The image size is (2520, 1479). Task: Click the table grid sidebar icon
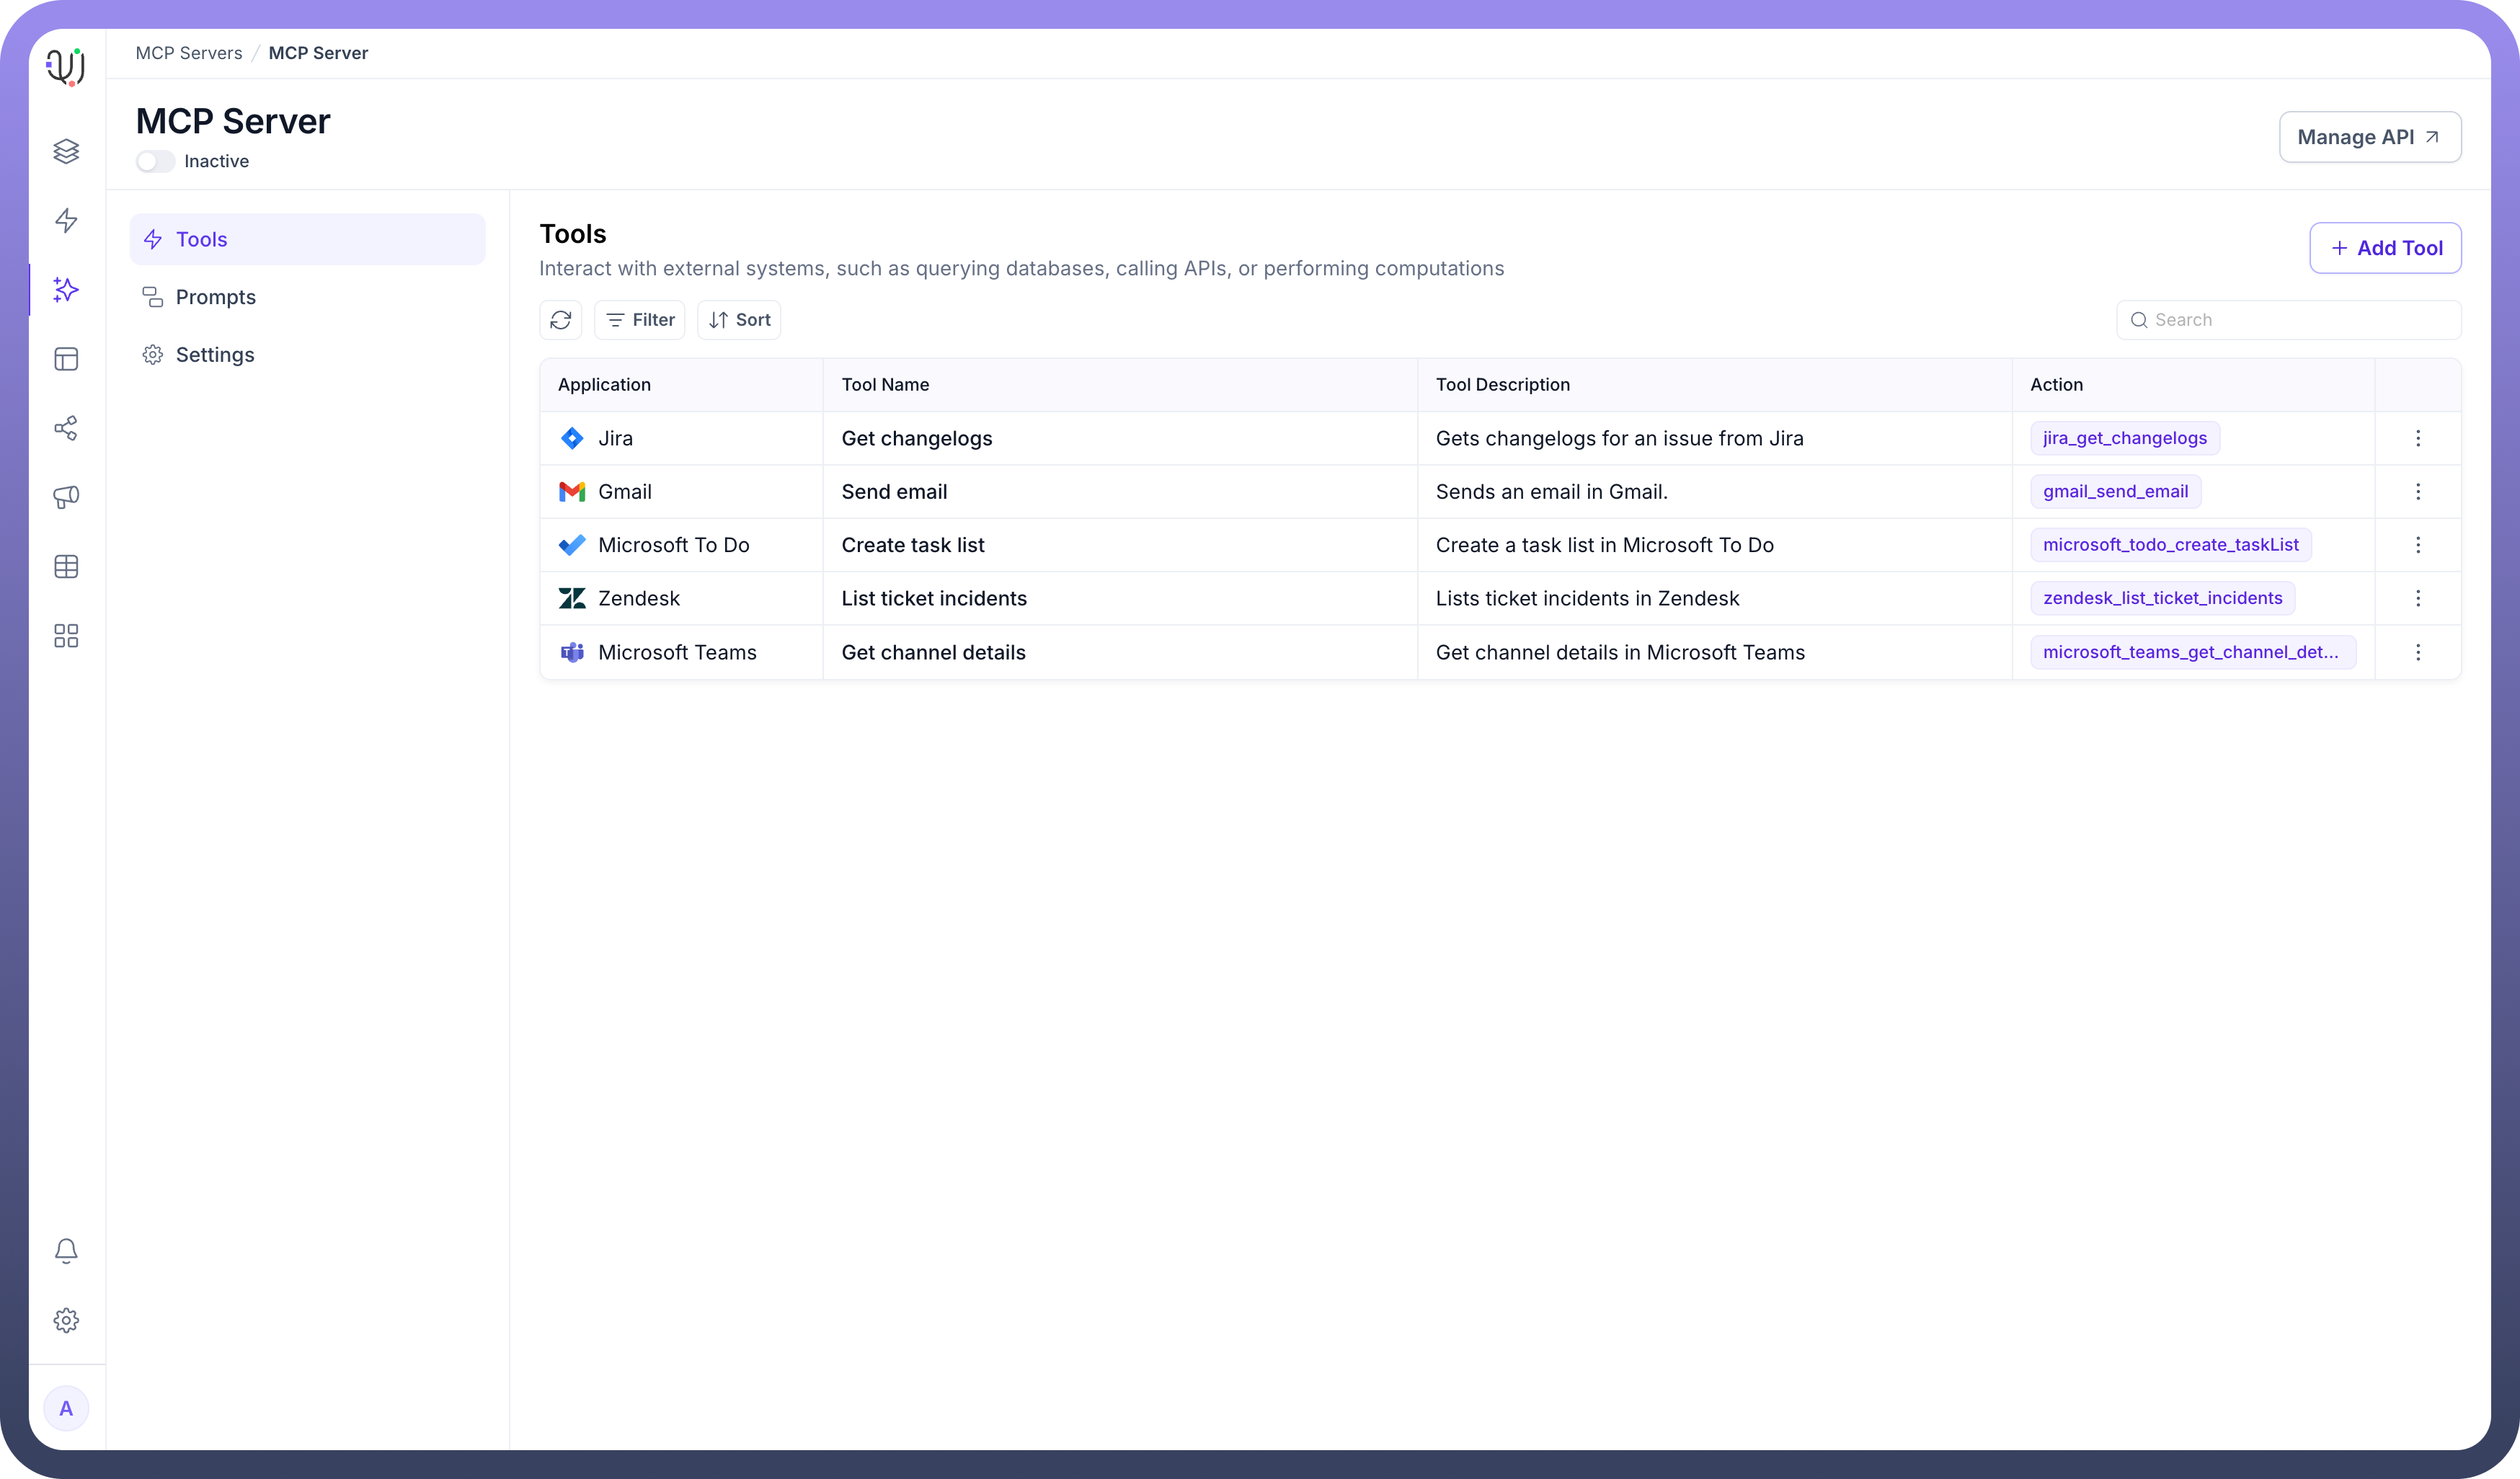(x=66, y=567)
